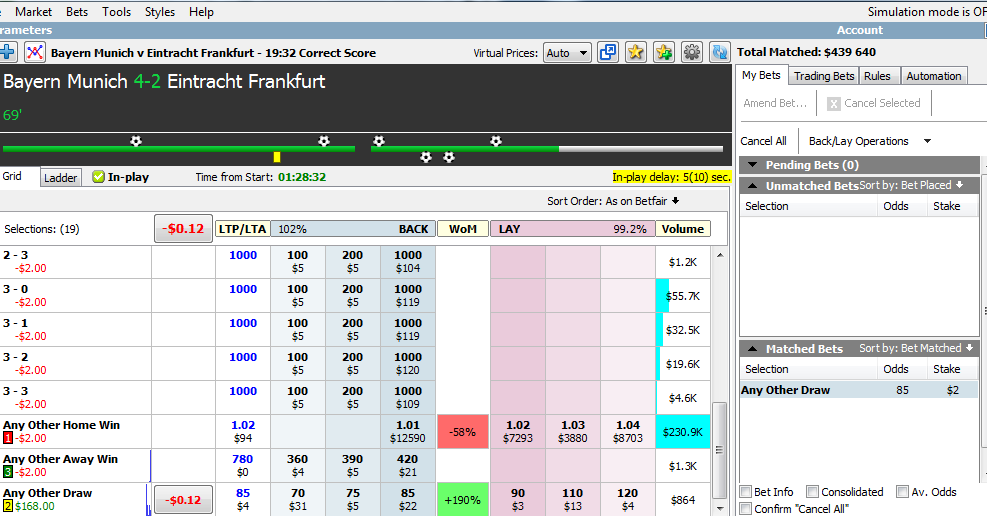This screenshot has width=987, height=516.
Task: Collapse the Unmatched Bets section
Action: (x=752, y=186)
